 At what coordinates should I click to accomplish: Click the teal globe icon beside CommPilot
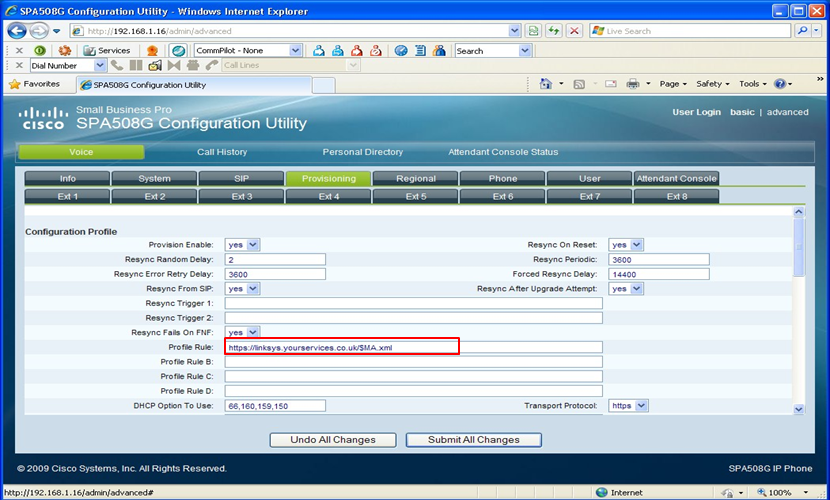[x=179, y=51]
